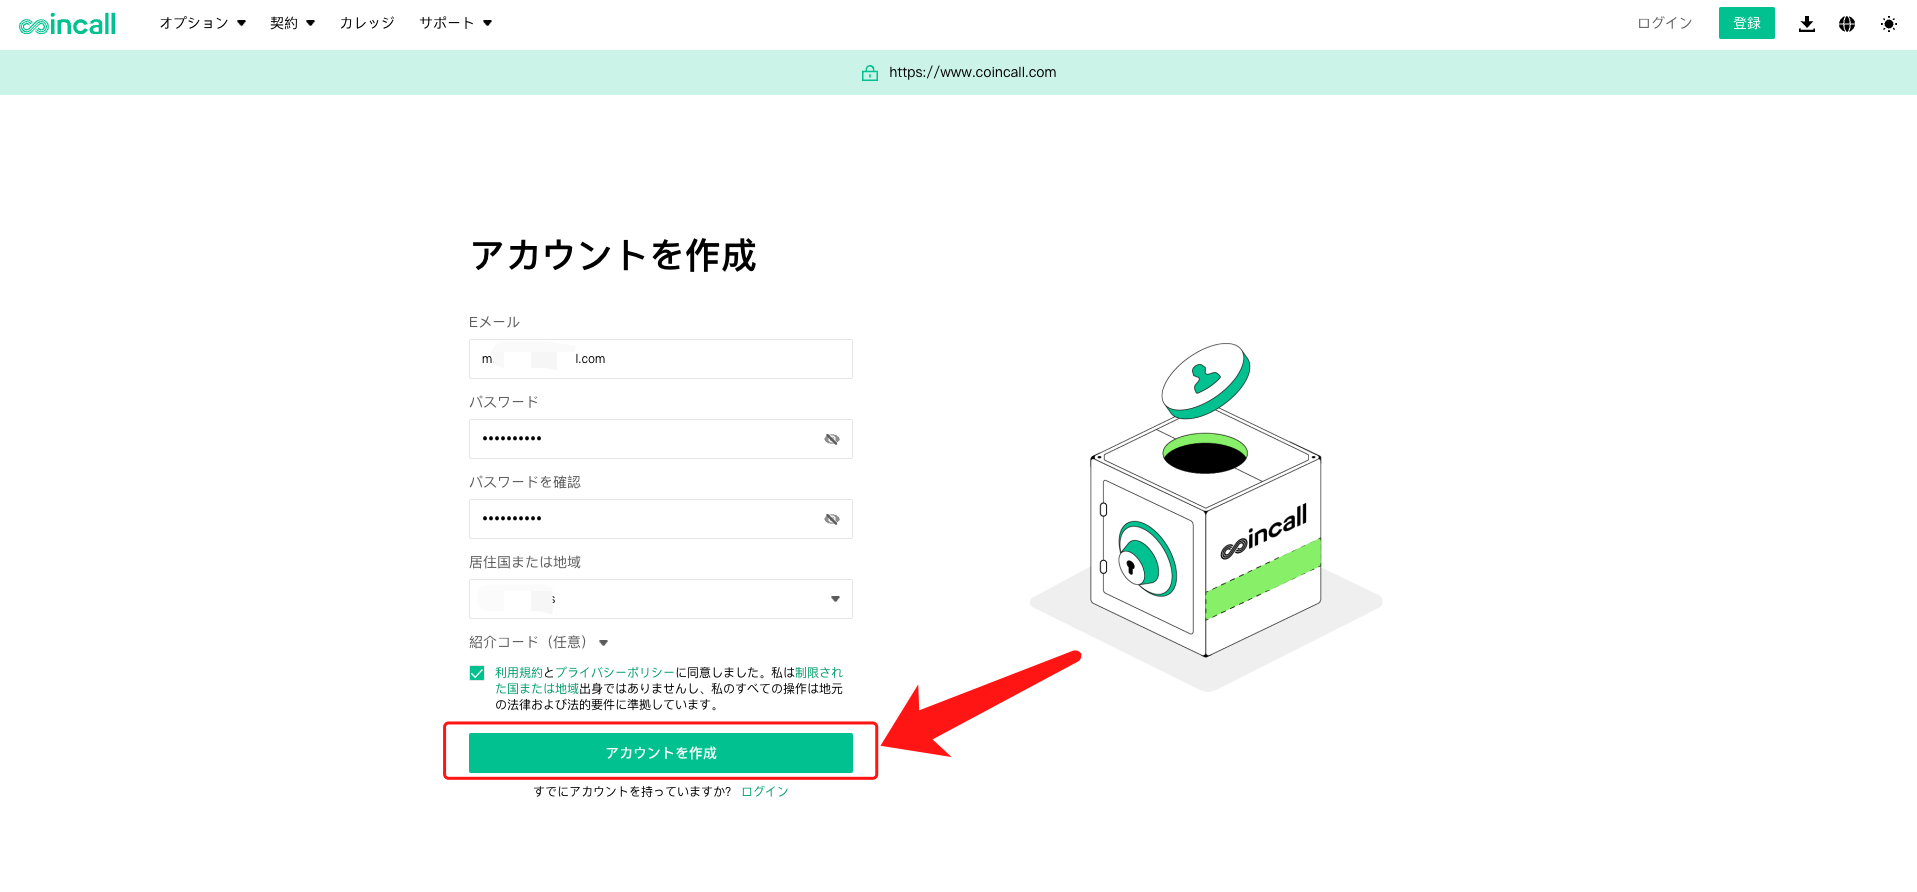This screenshot has width=1917, height=892.
Task: Open the language globe icon
Action: (x=1847, y=24)
